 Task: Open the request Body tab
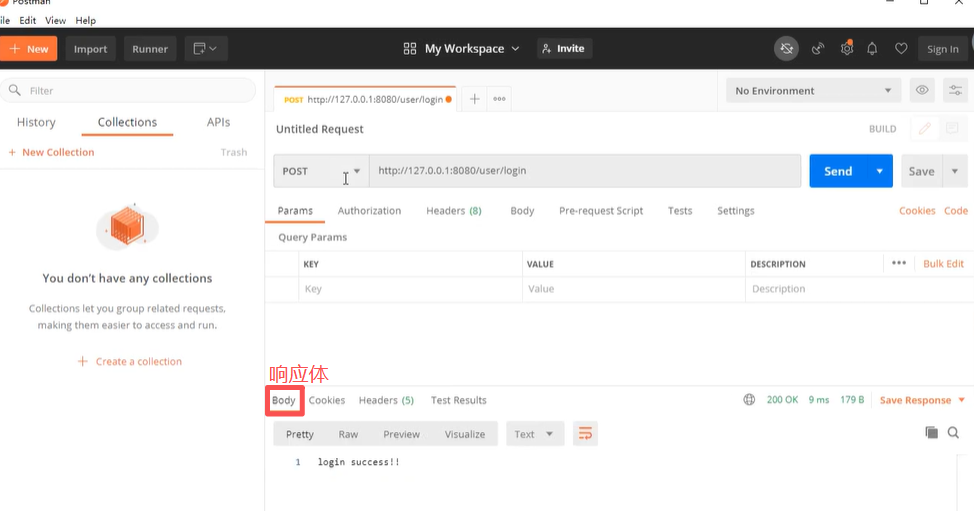click(x=522, y=210)
